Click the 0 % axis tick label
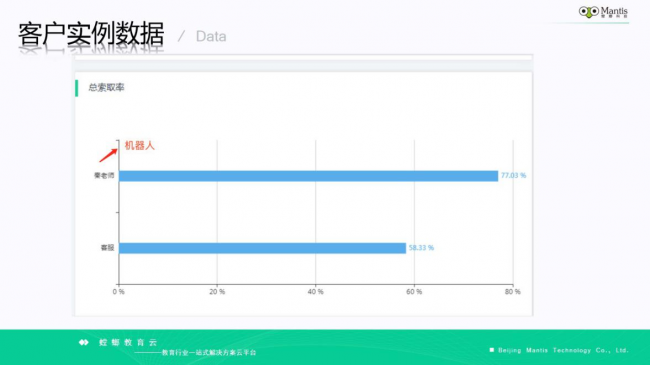The height and width of the screenshot is (365, 650). point(119,292)
